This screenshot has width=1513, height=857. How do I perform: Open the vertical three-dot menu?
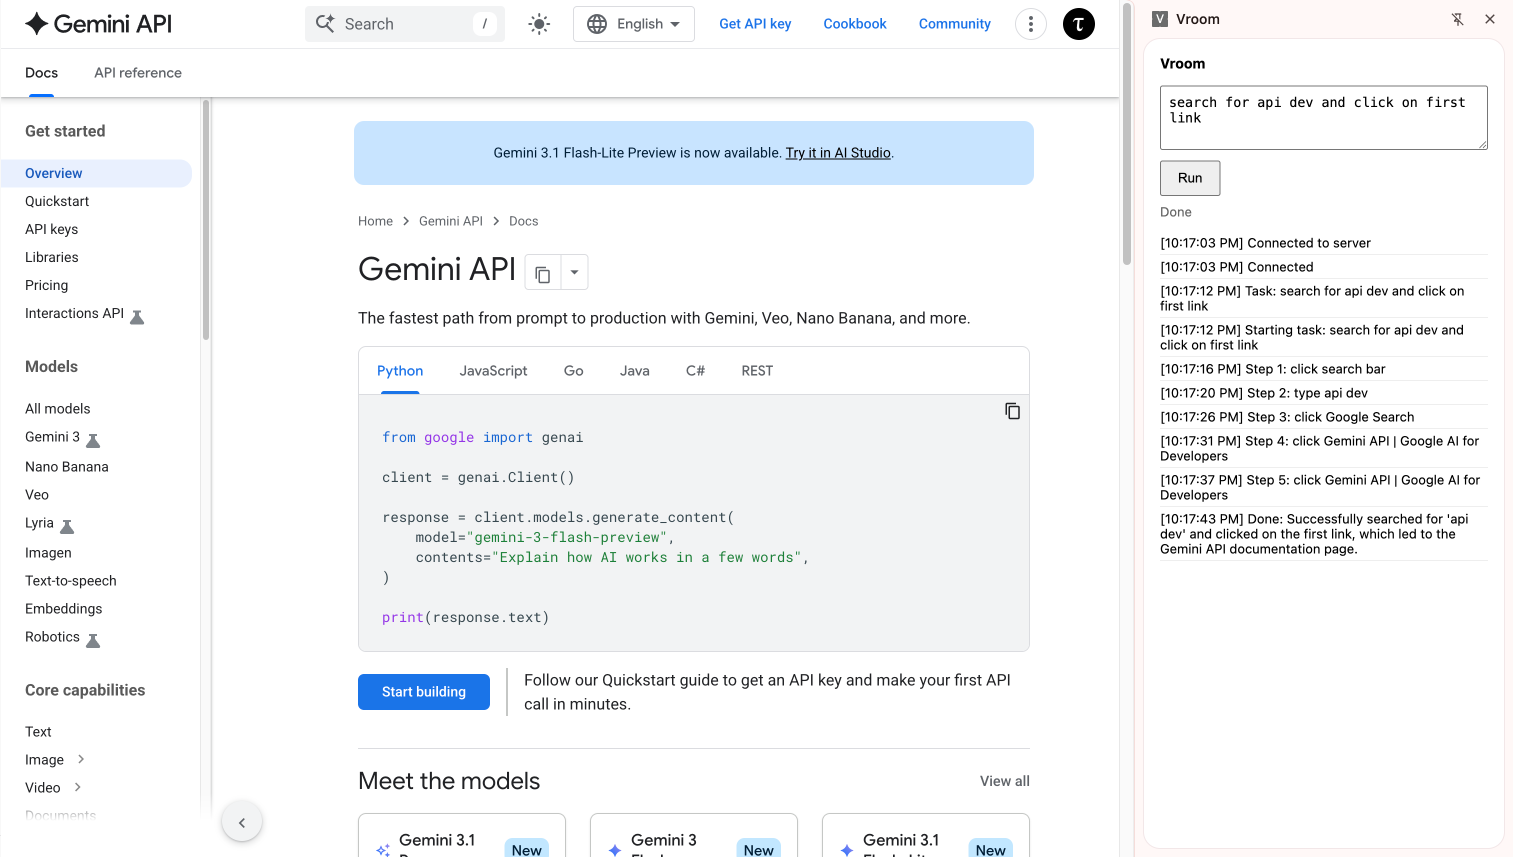(1030, 24)
